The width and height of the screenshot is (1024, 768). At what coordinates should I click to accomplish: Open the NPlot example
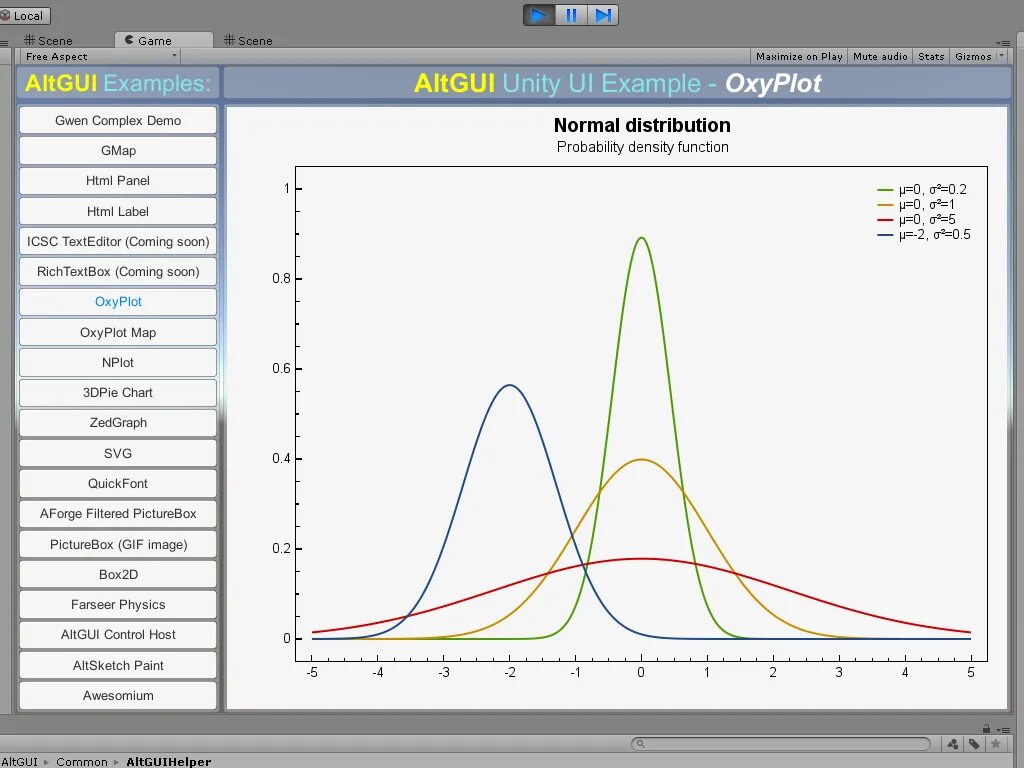click(x=118, y=362)
